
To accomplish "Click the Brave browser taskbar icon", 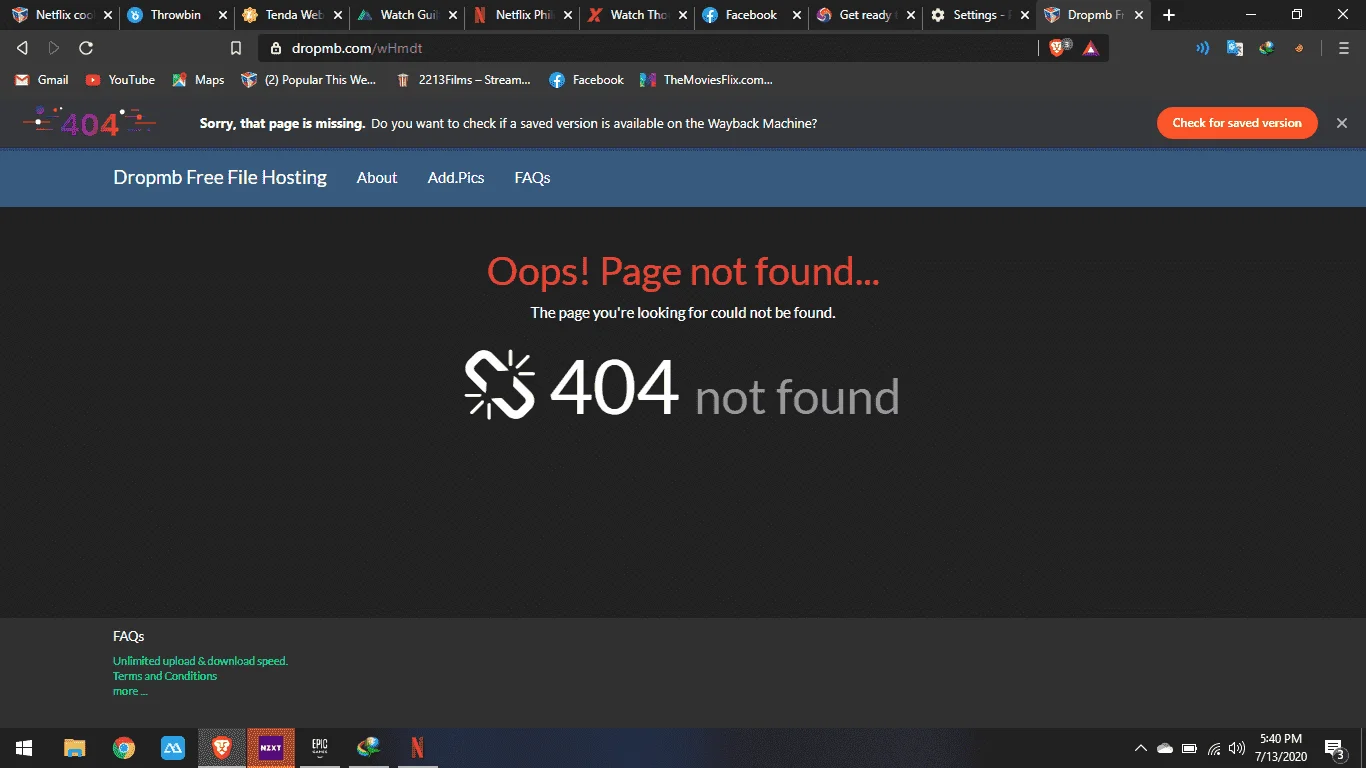I will click(222, 748).
